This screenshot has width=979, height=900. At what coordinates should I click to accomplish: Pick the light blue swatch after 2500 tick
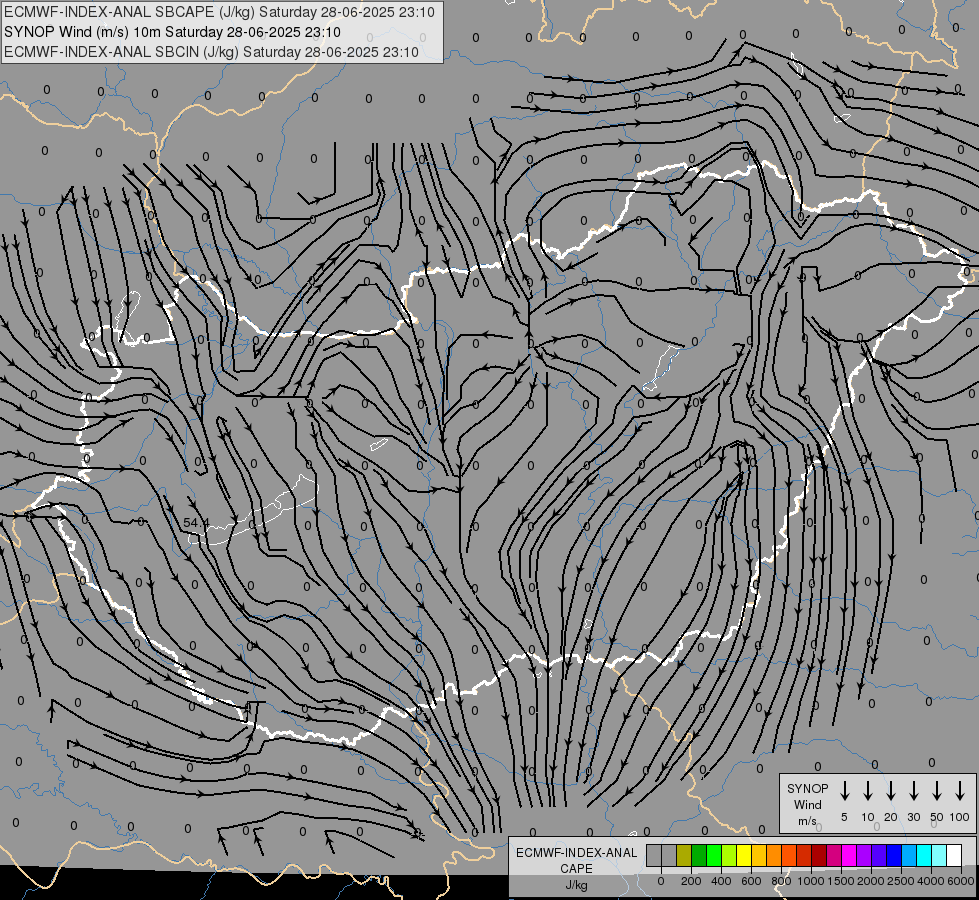909,855
